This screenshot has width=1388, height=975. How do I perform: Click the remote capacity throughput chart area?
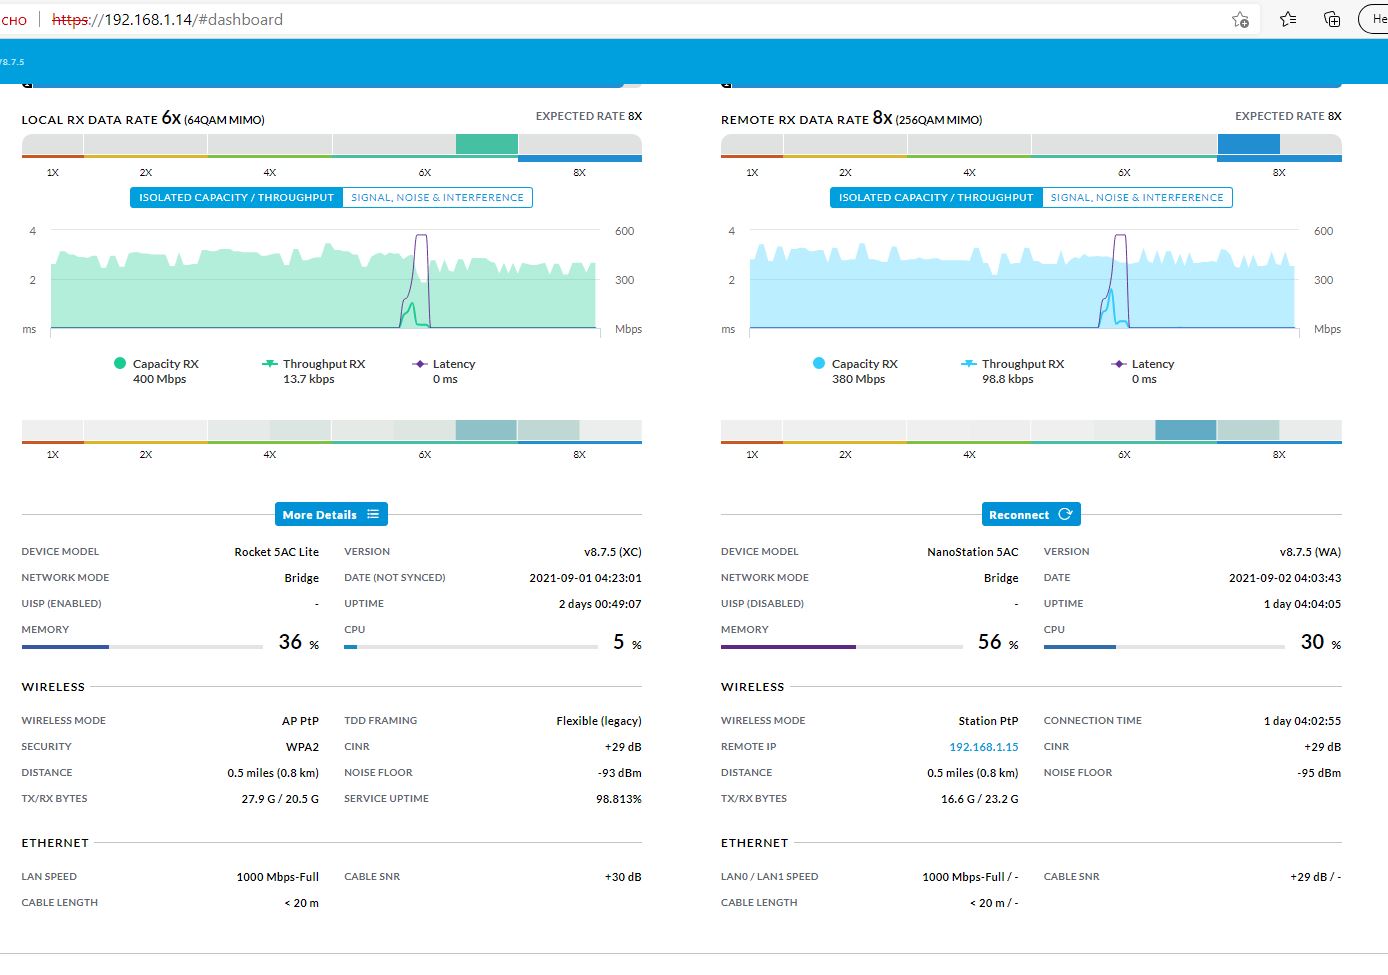pos(1022,280)
